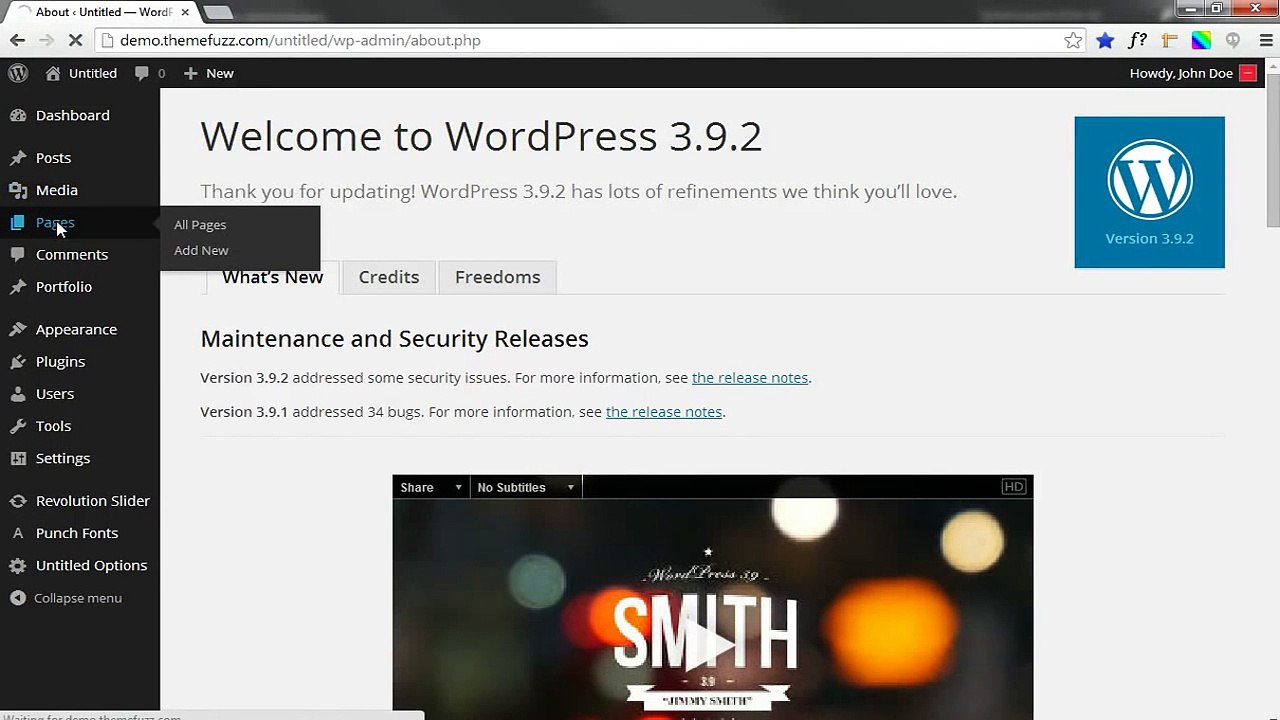Click the Settings sliders icon
Image resolution: width=1280 pixels, height=720 pixels.
point(18,458)
